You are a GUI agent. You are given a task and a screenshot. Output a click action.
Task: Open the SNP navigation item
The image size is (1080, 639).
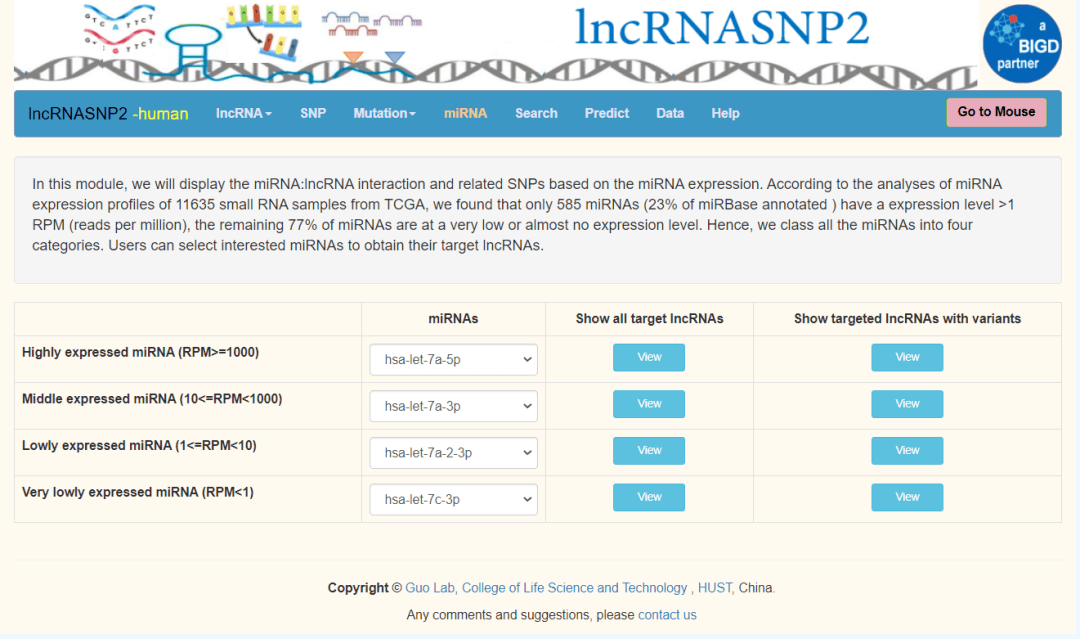point(313,114)
